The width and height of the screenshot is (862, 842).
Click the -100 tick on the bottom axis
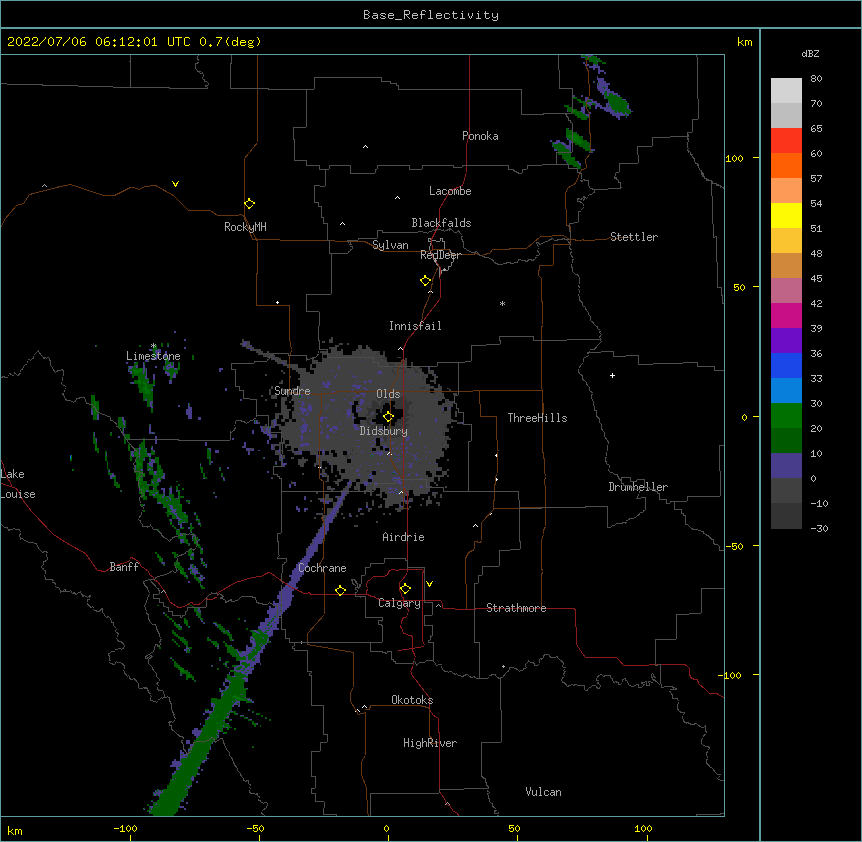[125, 828]
